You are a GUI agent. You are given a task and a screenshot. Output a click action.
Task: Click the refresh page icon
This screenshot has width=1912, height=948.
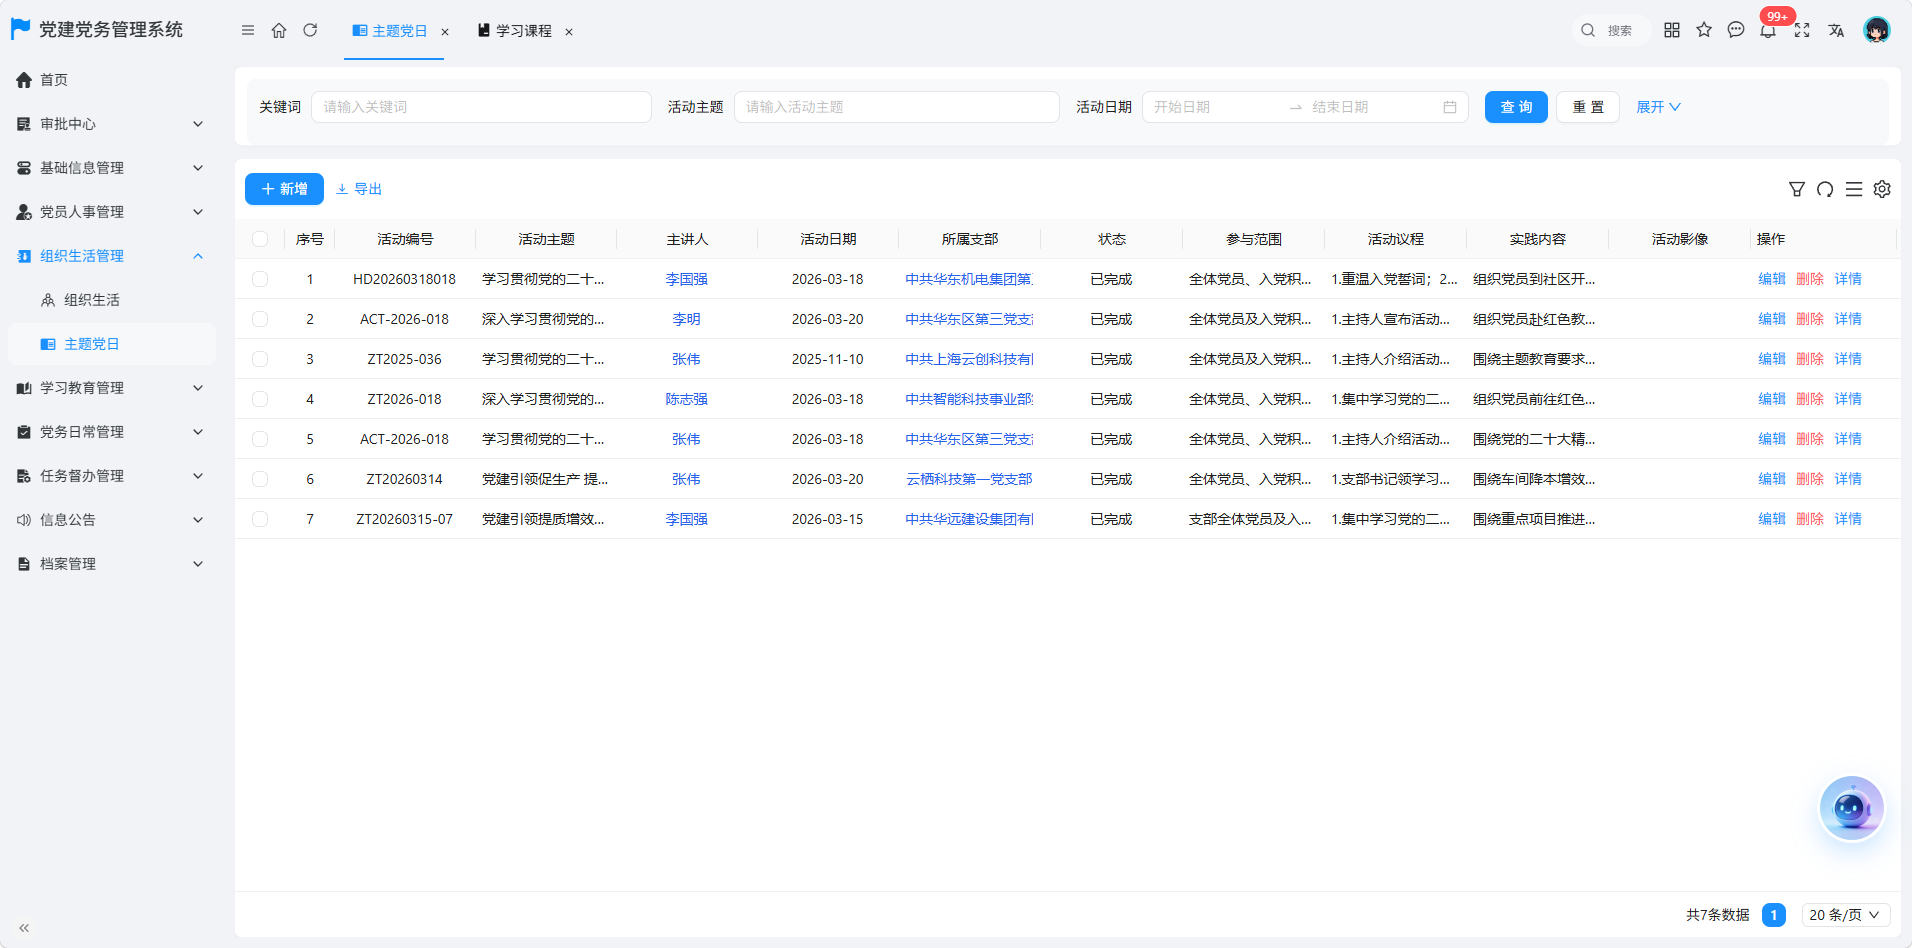tap(310, 31)
